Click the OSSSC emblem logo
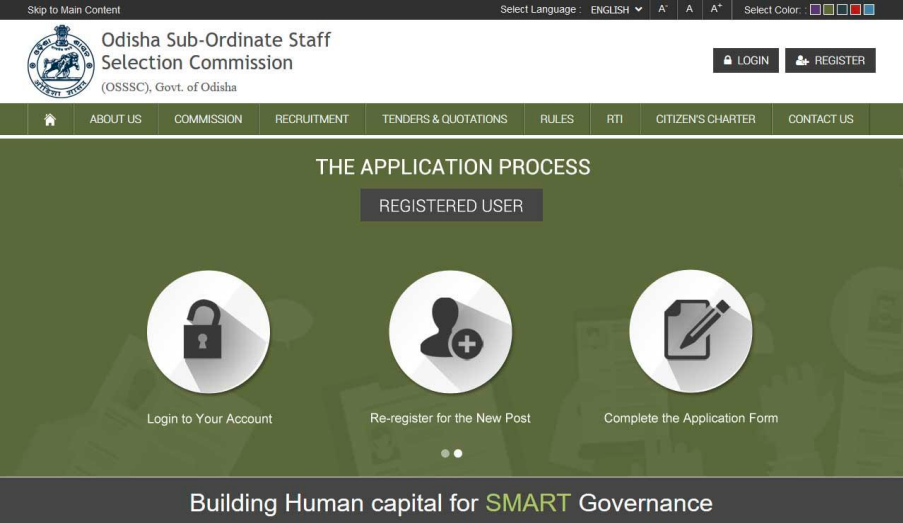 coord(60,61)
